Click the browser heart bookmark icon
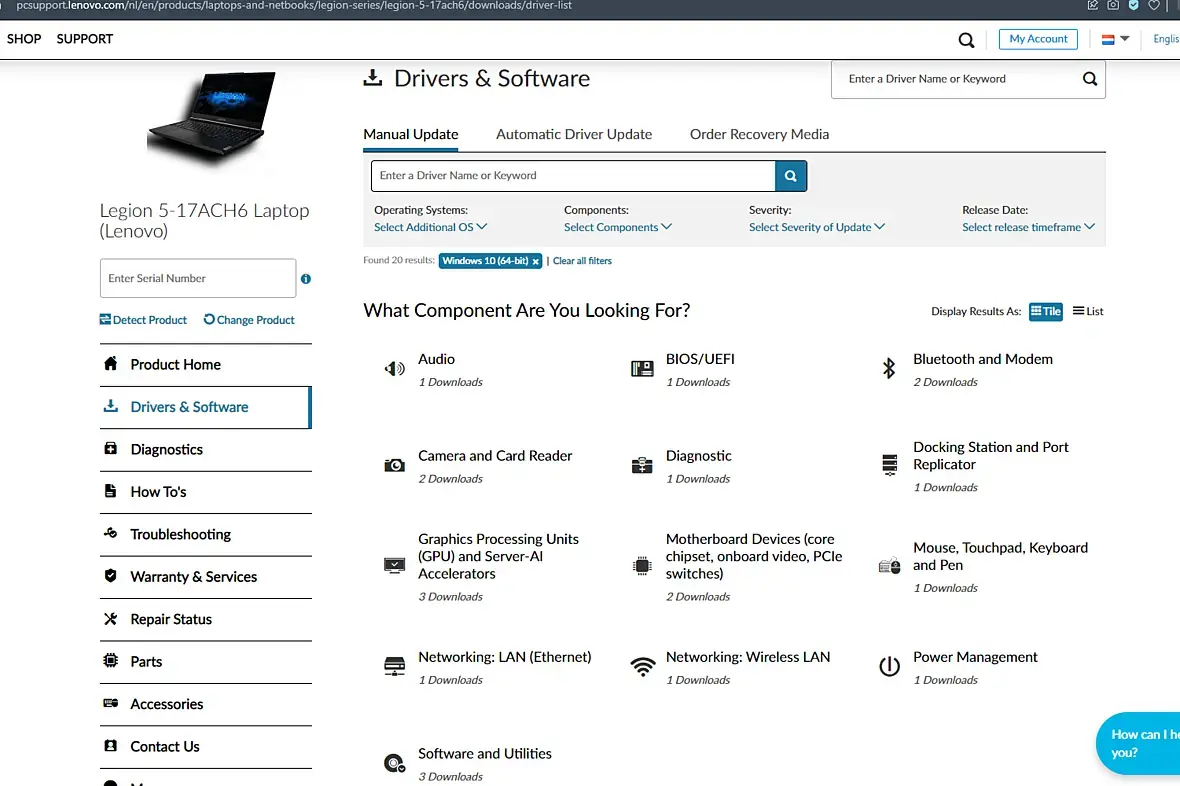The image size is (1180, 786). click(1154, 5)
